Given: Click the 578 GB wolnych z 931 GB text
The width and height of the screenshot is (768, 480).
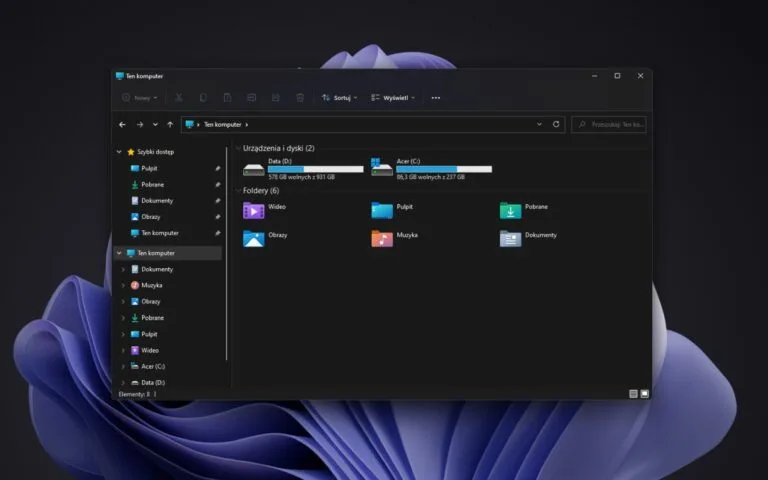Looking at the screenshot, I should [x=302, y=177].
